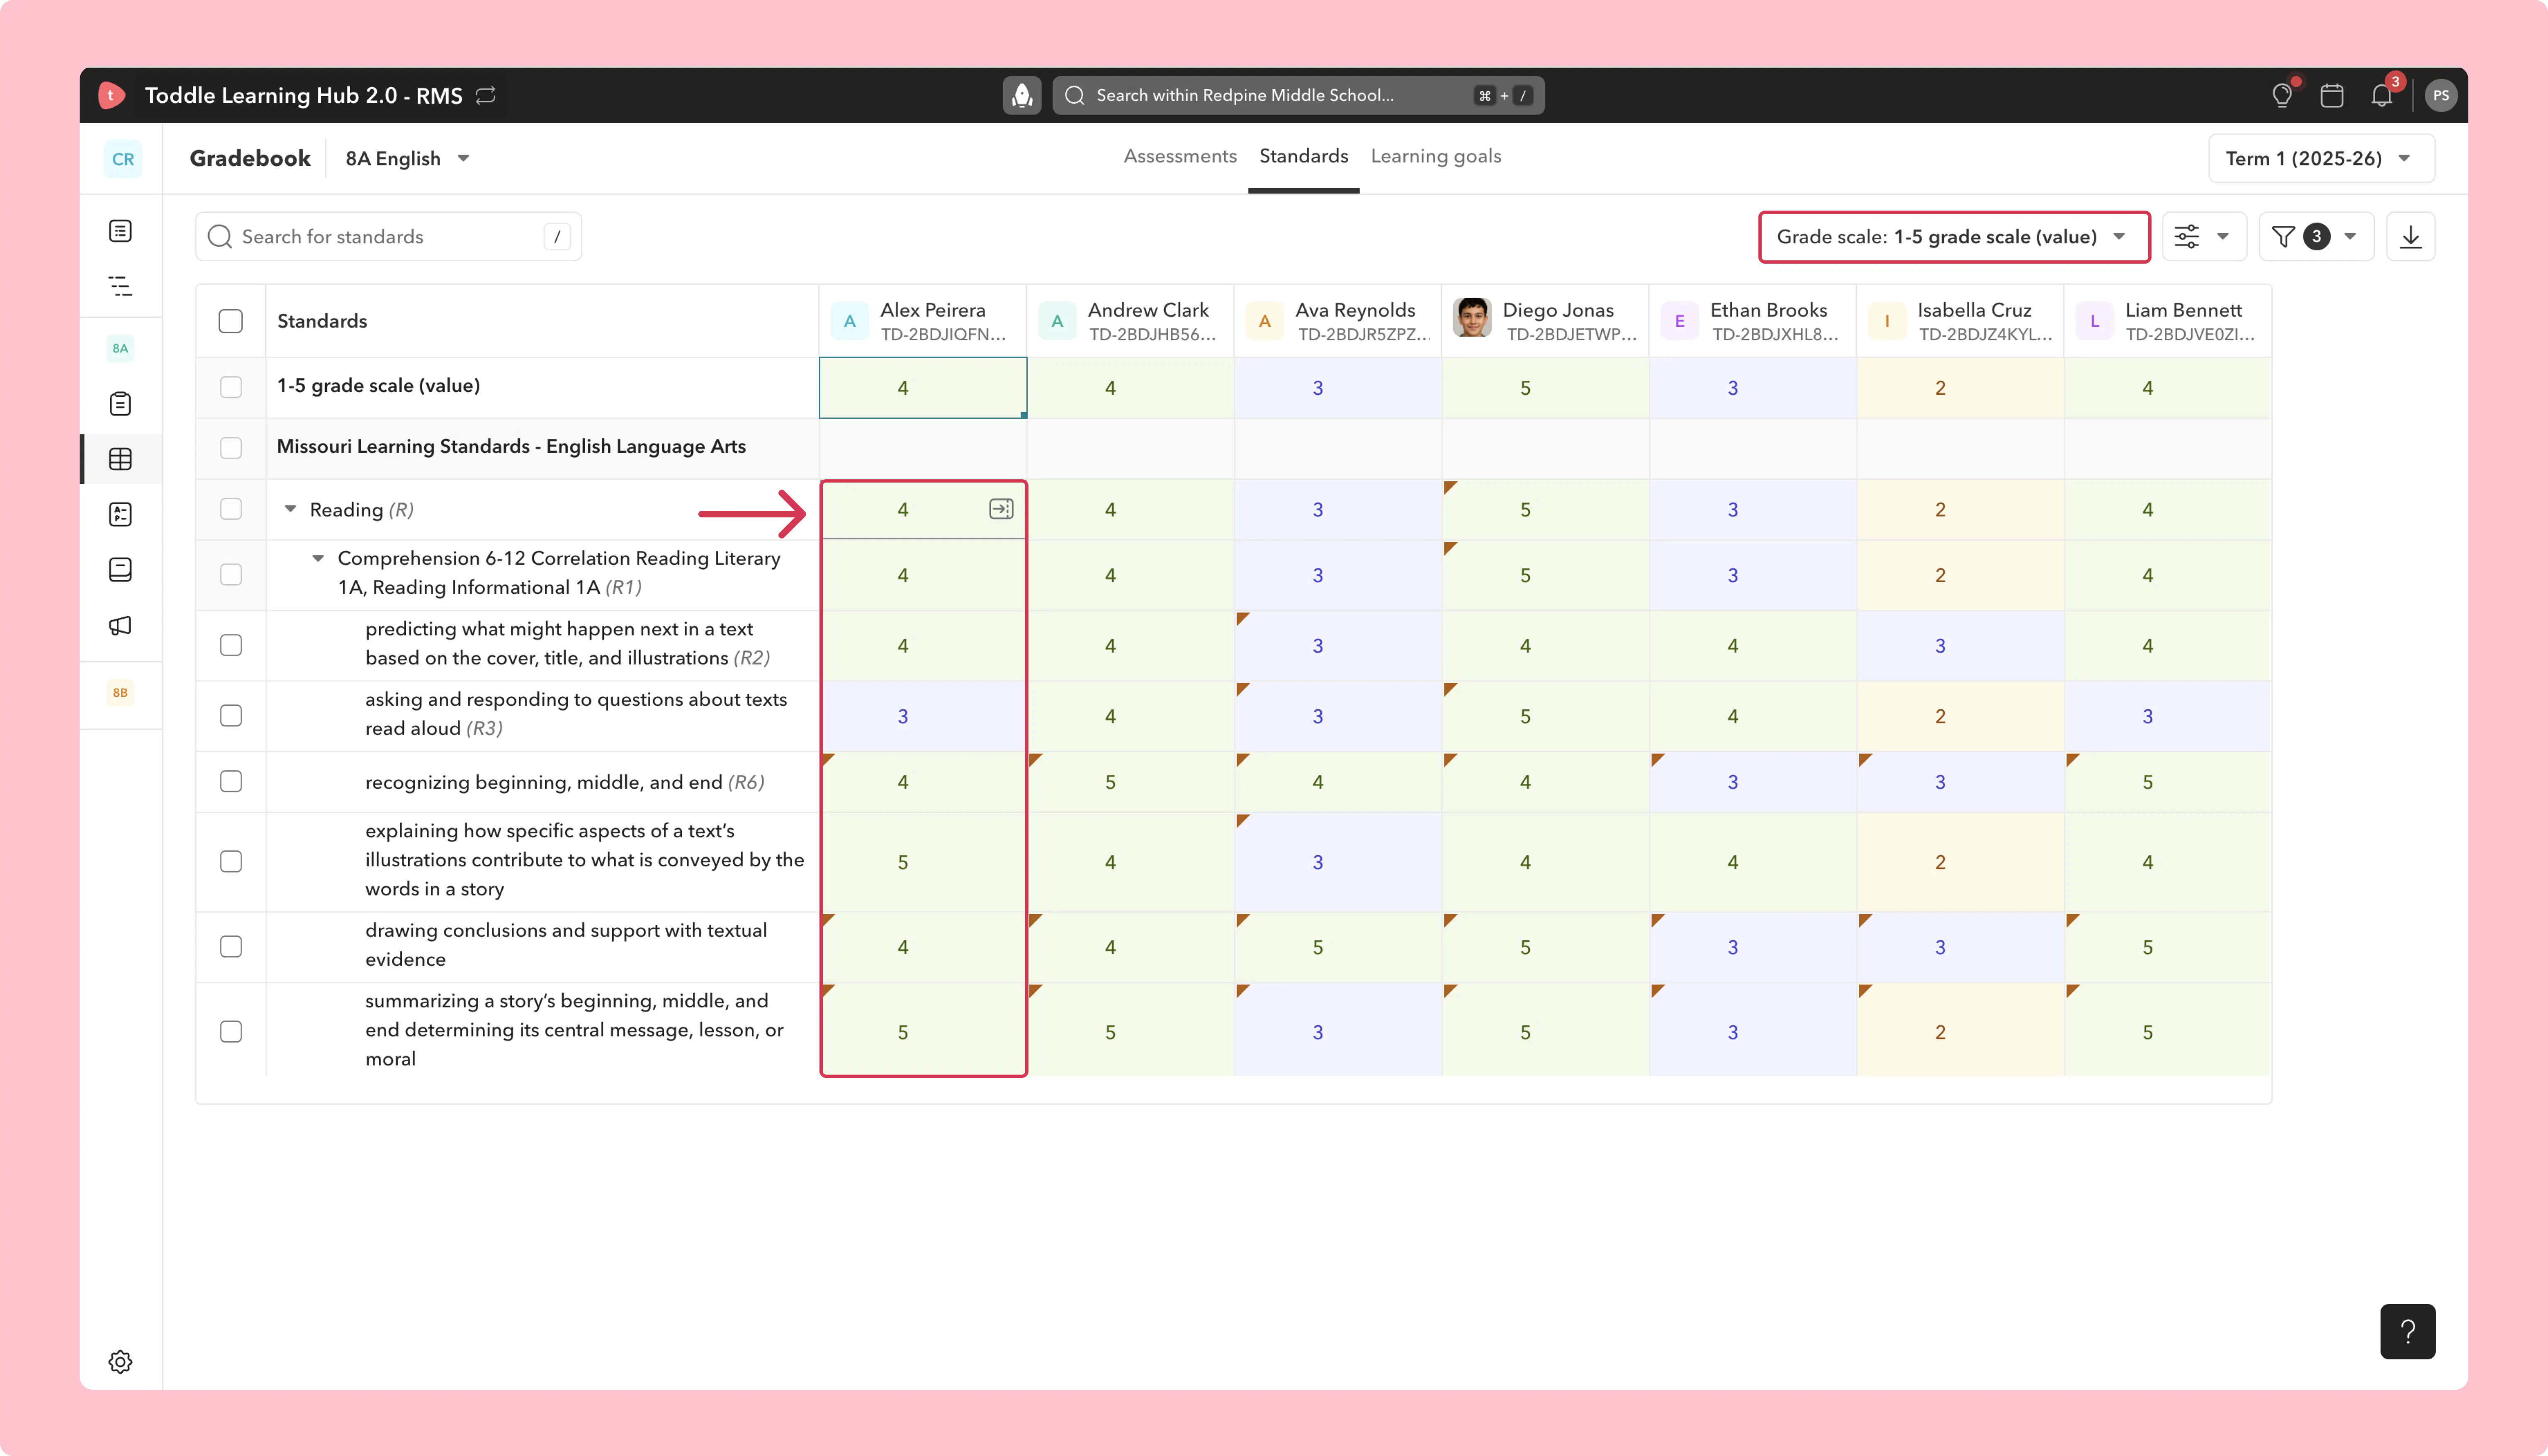Screen dimensions: 2548x1456
Task: Check the explaining how specific aspects row checkbox
Action: point(231,861)
